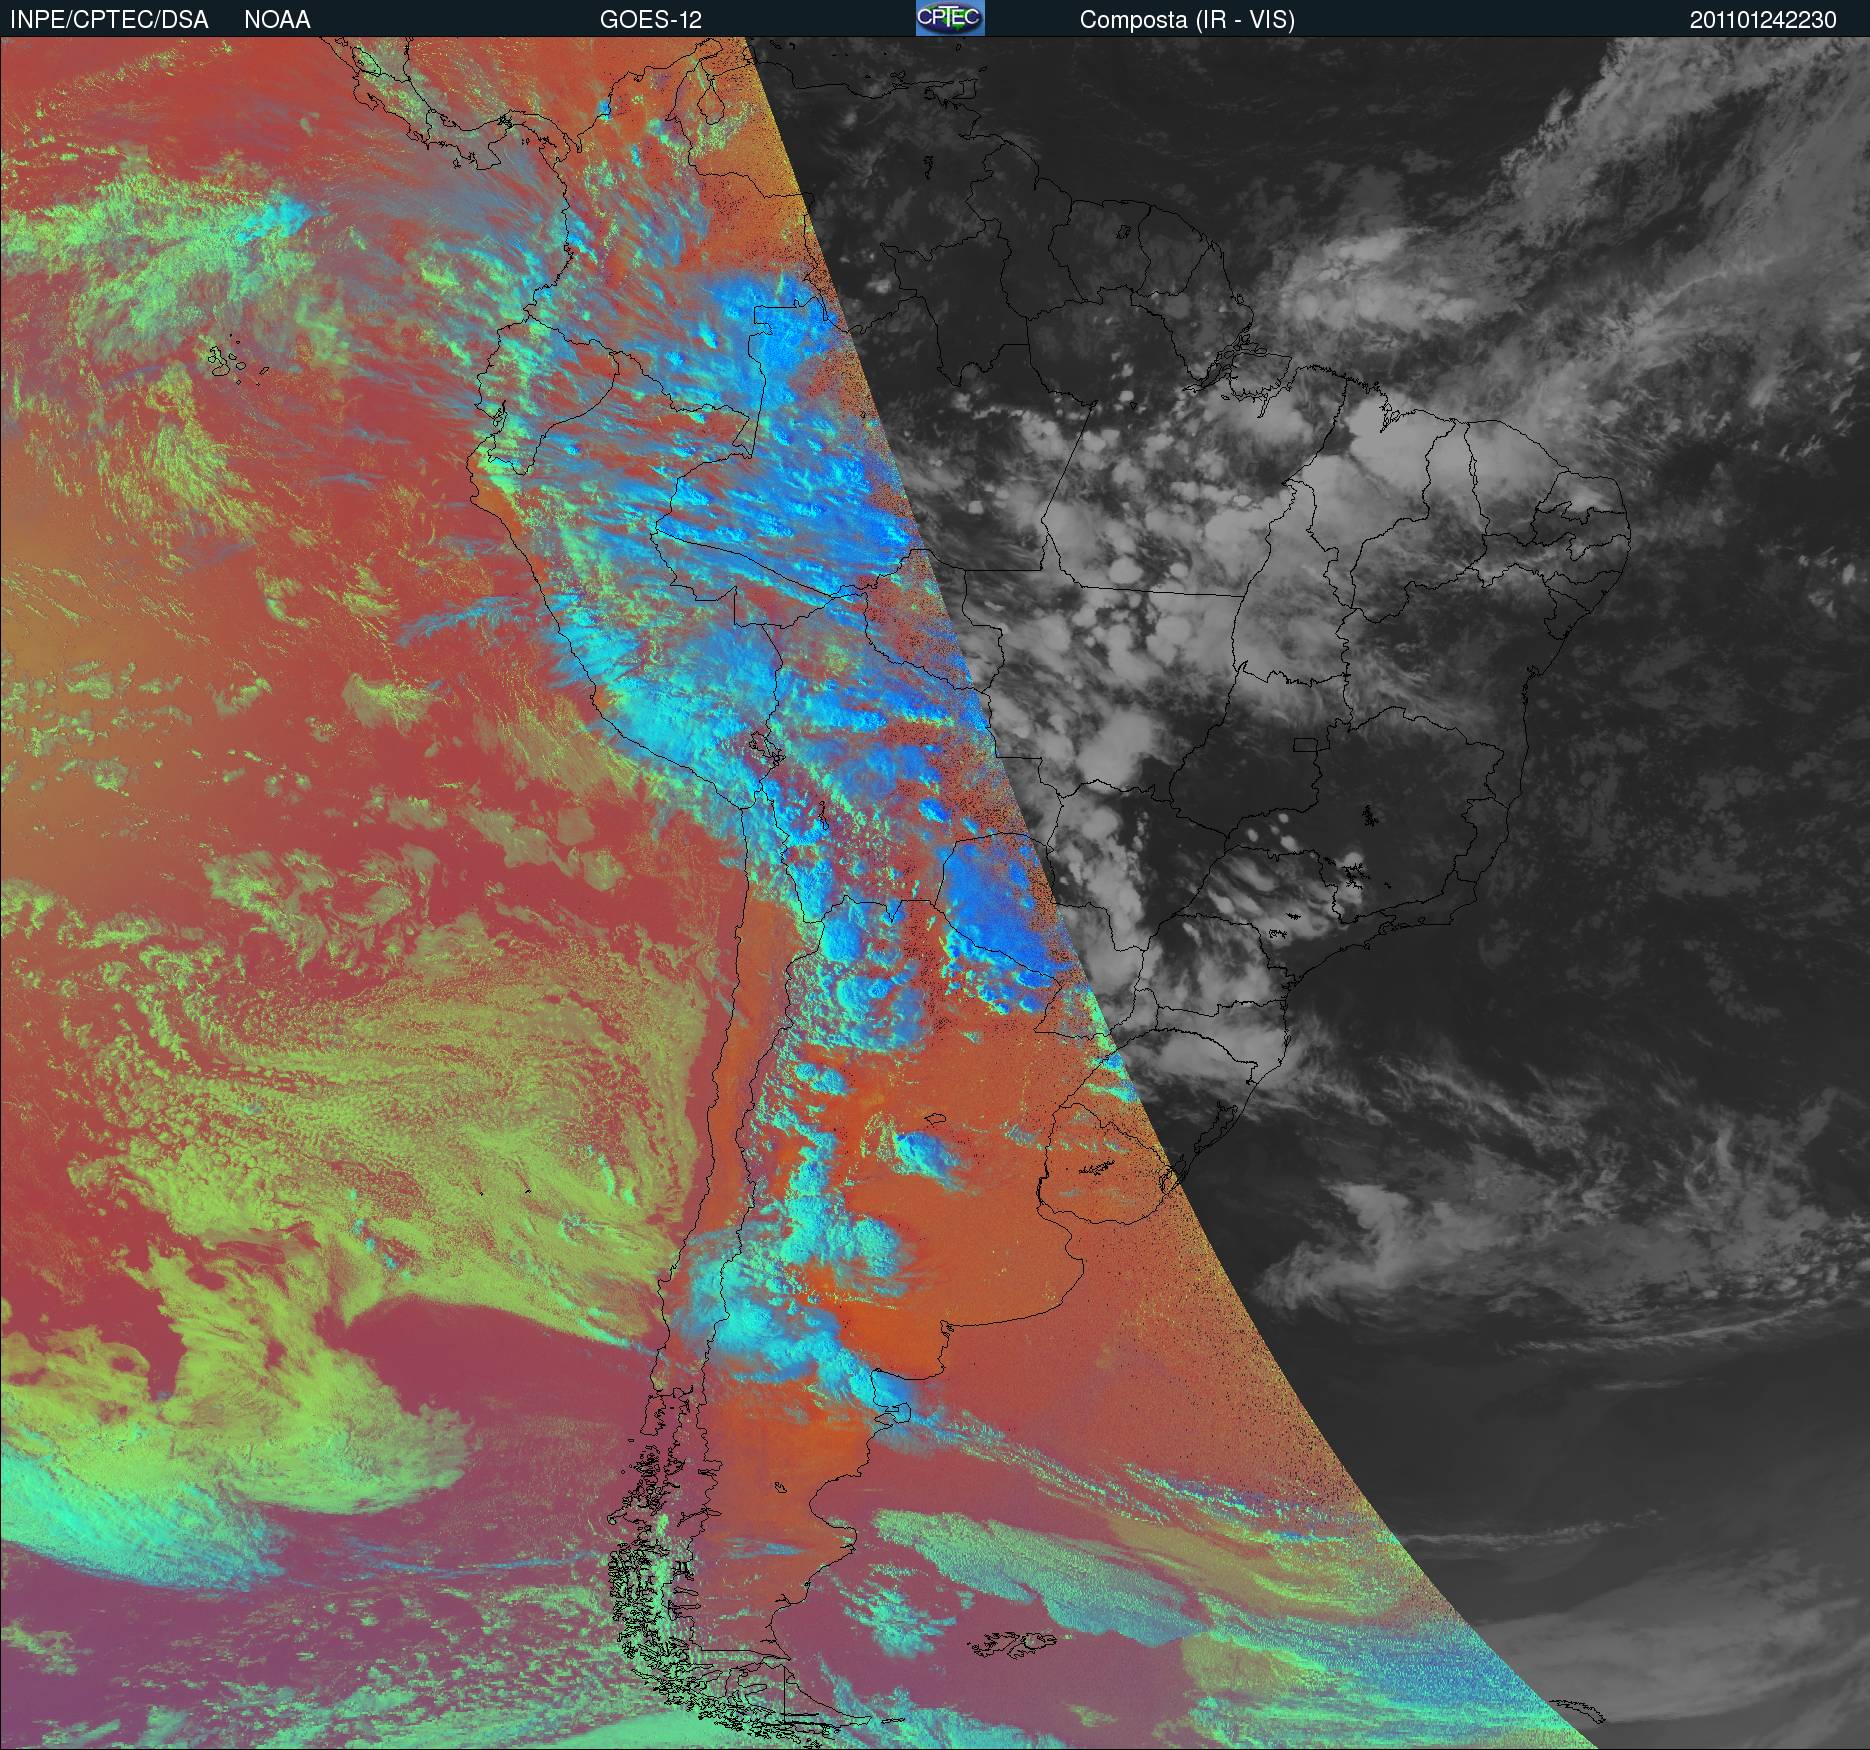The height and width of the screenshot is (1750, 1870).
Task: Select the INPE/CPTEC/DSA header label
Action: (109, 20)
